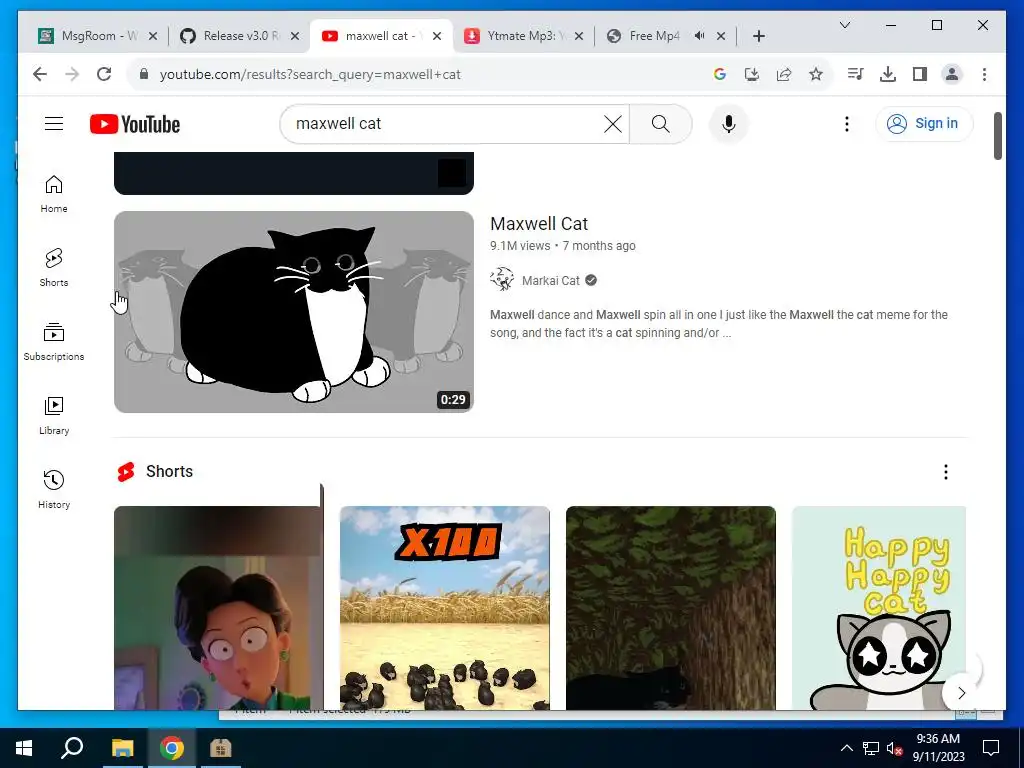This screenshot has height=768, width=1024.
Task: Open the Shorts shelf options menu
Action: pos(946,472)
